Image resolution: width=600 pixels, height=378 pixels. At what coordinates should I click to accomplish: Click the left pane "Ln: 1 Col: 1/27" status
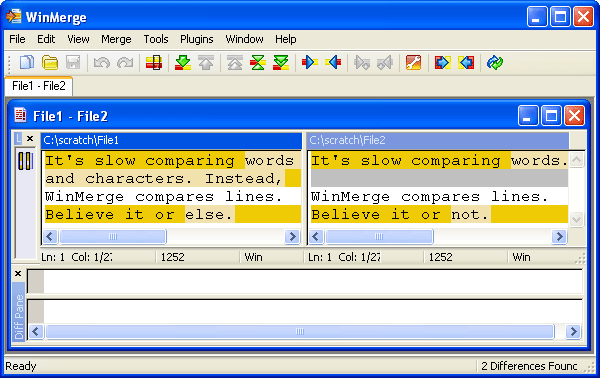77,257
